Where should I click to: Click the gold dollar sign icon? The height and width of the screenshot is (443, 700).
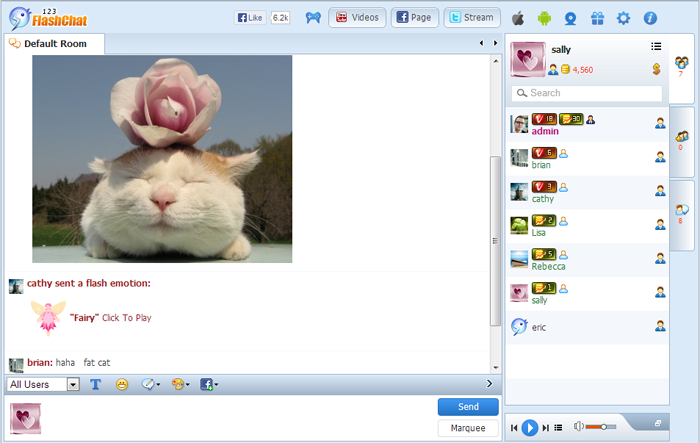pos(655,69)
